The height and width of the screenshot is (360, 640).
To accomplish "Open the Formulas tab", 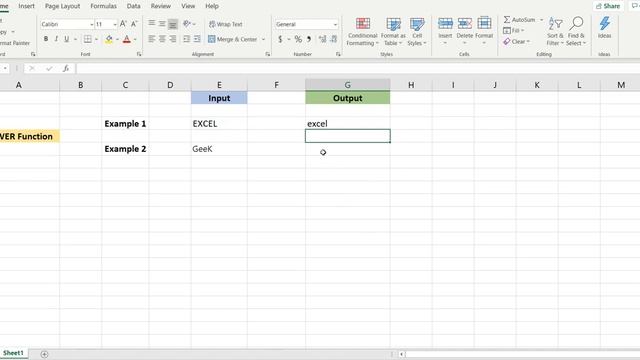I will (103, 6).
